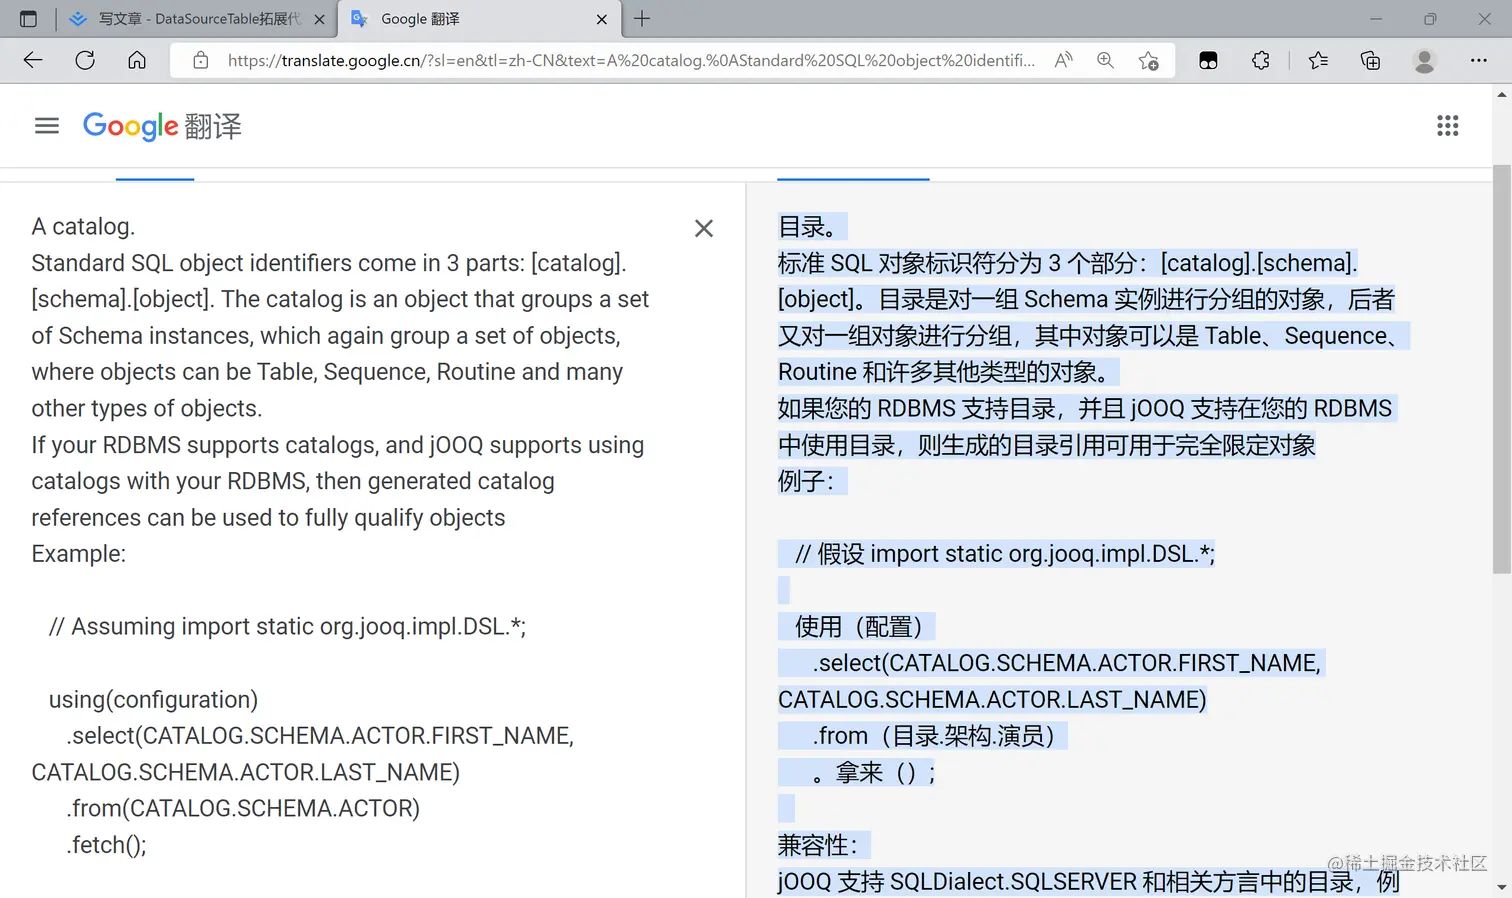The height and width of the screenshot is (898, 1512).
Task: Click the page vertical scrollbar thumb
Action: 1502,368
